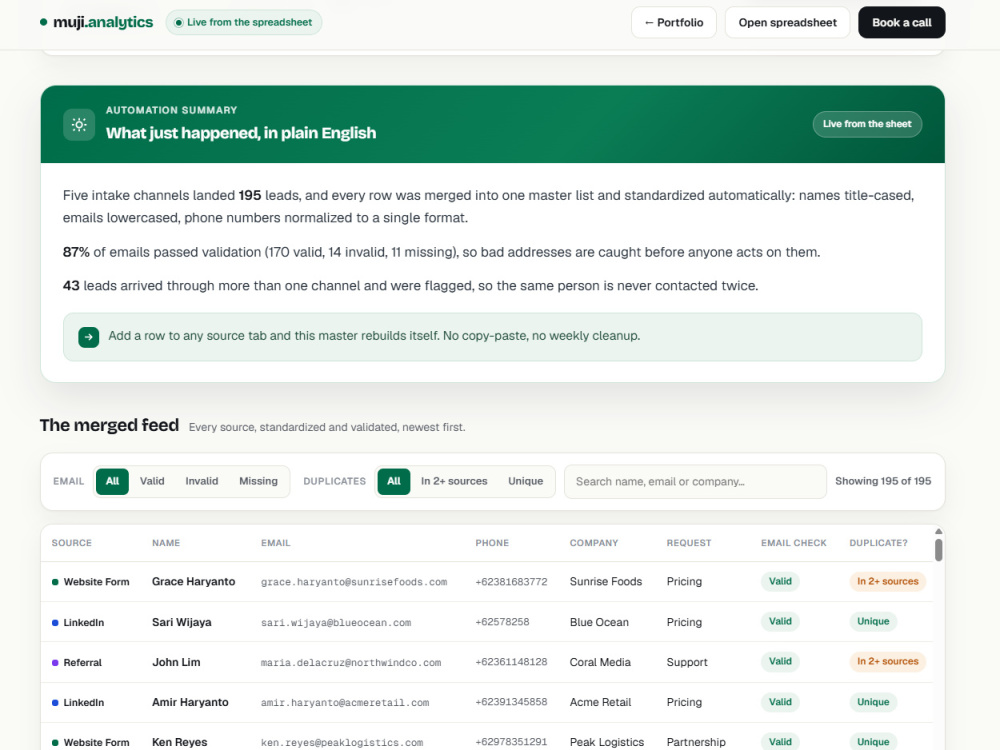
Task: Click the sun icon in Automation Summary header
Action: (79, 124)
